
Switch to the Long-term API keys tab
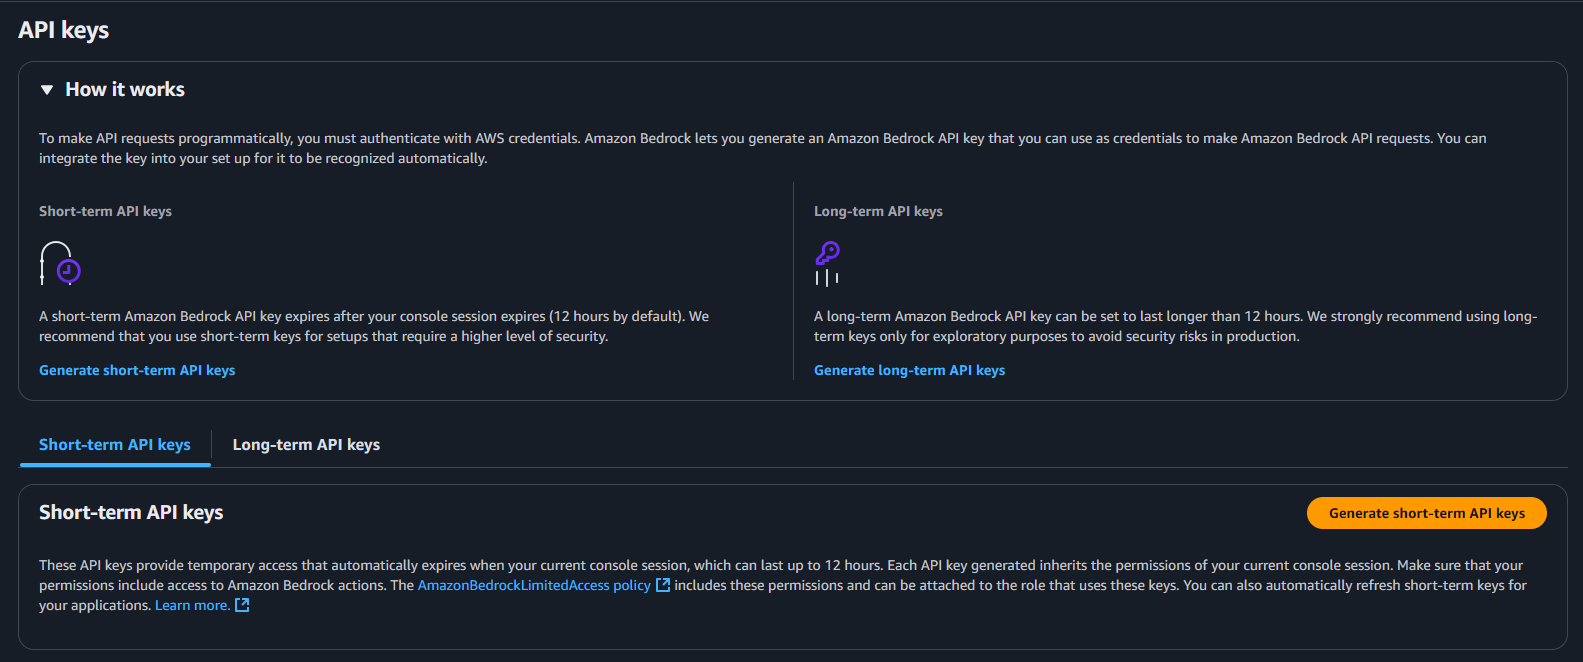point(306,445)
